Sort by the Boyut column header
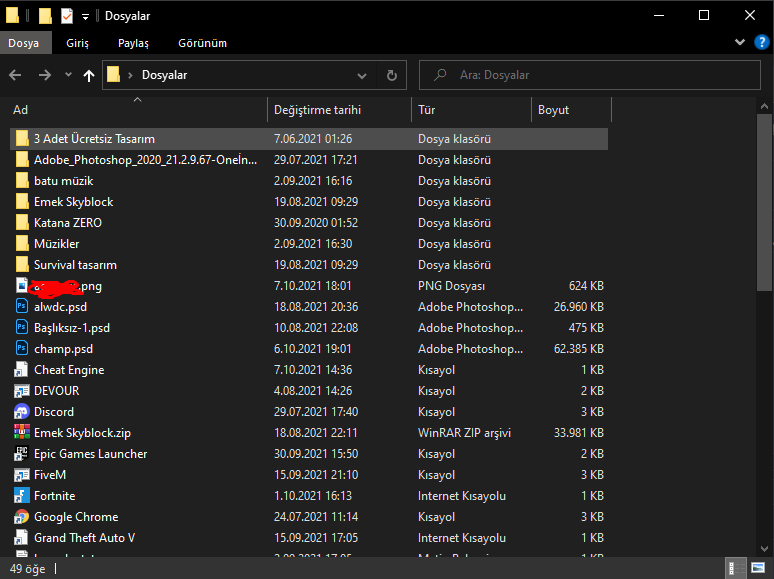774x579 pixels. pyautogui.click(x=572, y=110)
